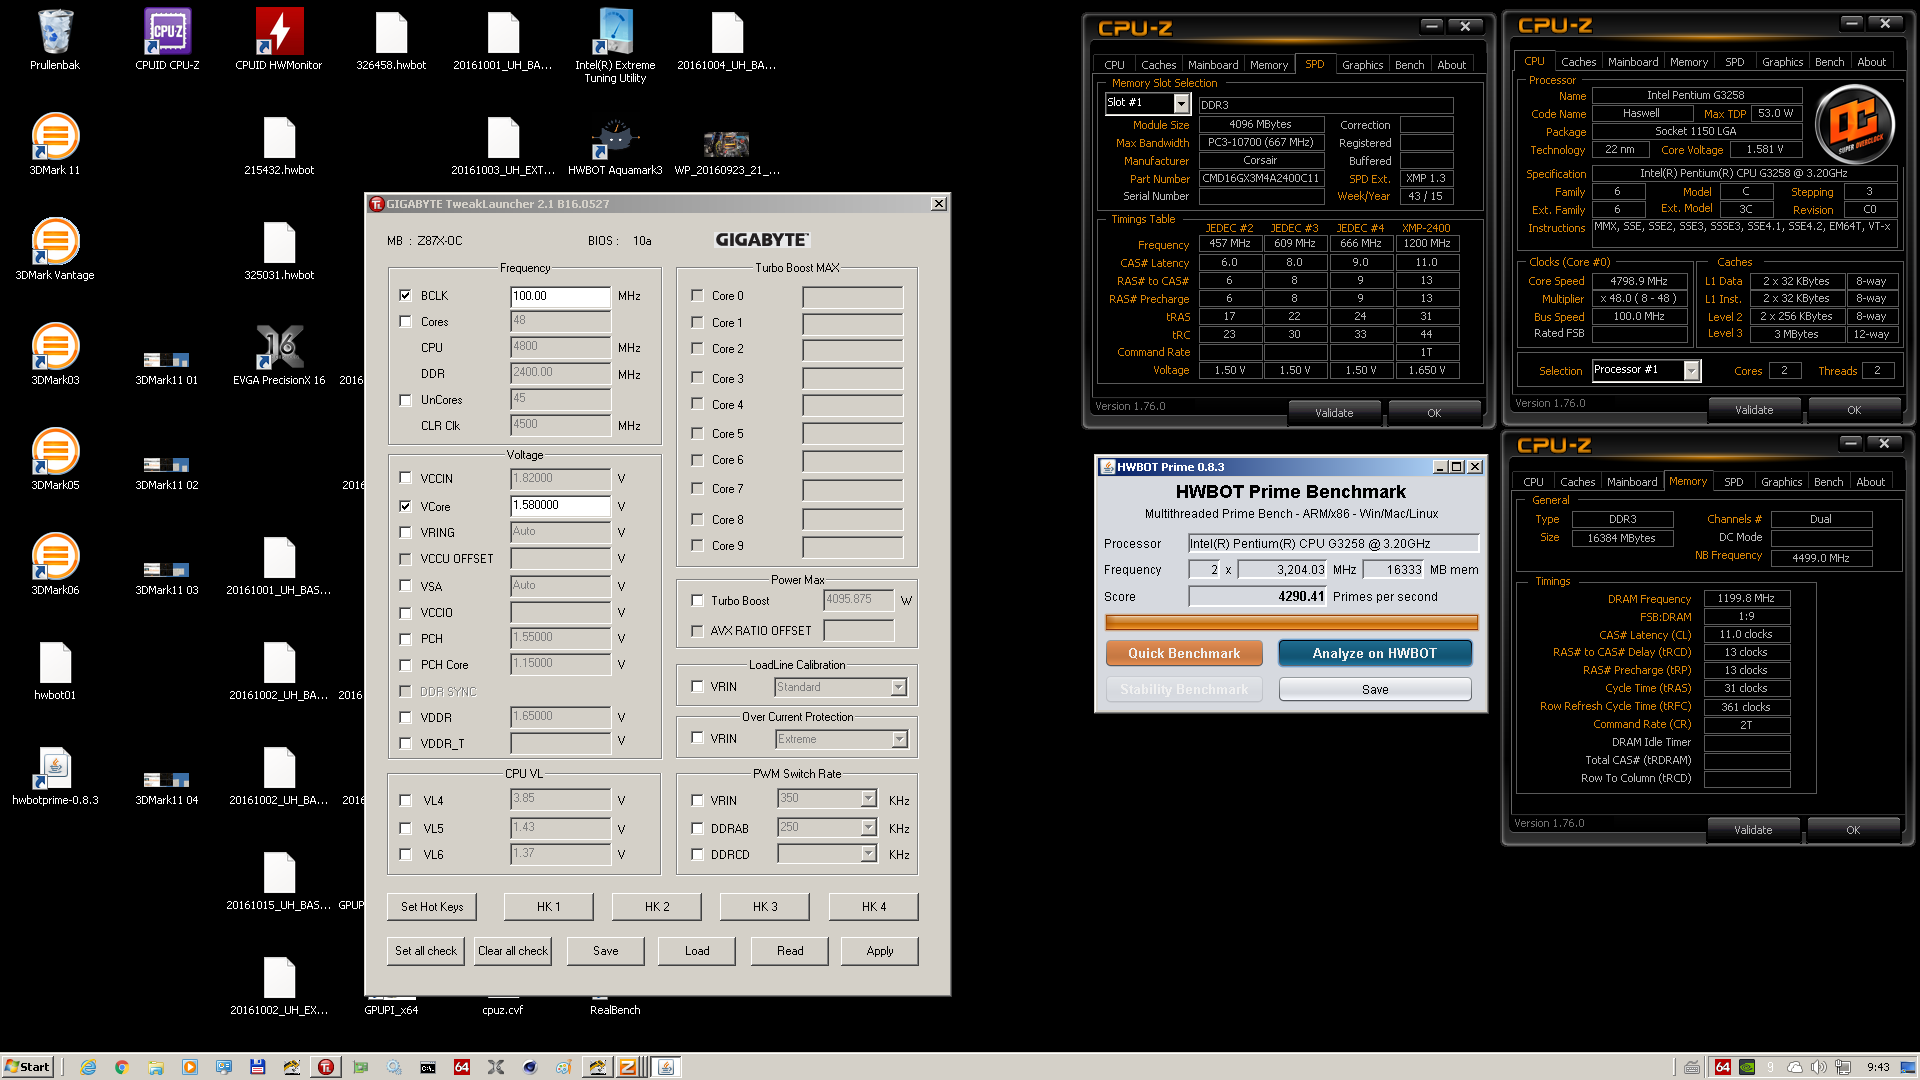Open Graphics tab in CPU tab CPU-Z window

pos(1782,62)
